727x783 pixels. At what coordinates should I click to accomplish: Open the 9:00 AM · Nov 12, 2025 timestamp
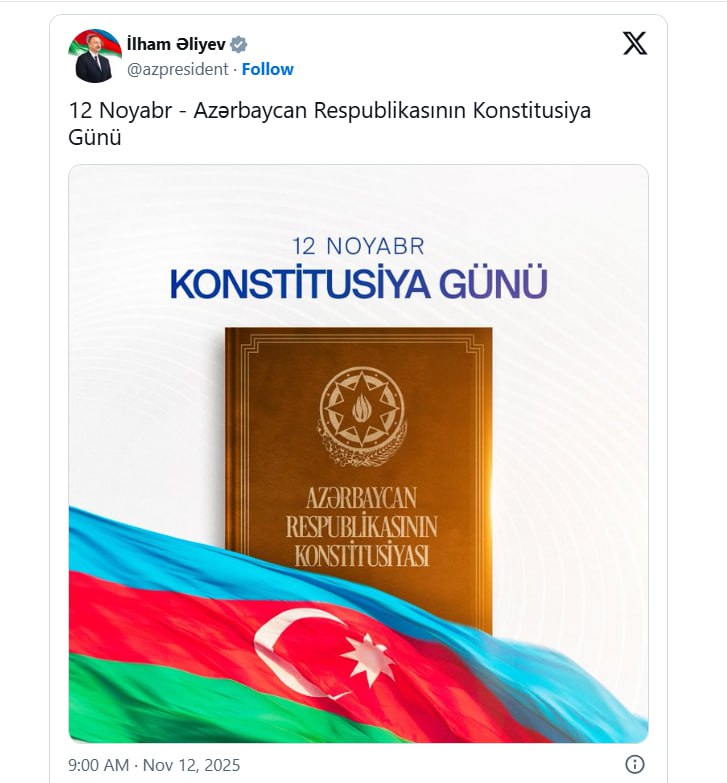point(154,765)
